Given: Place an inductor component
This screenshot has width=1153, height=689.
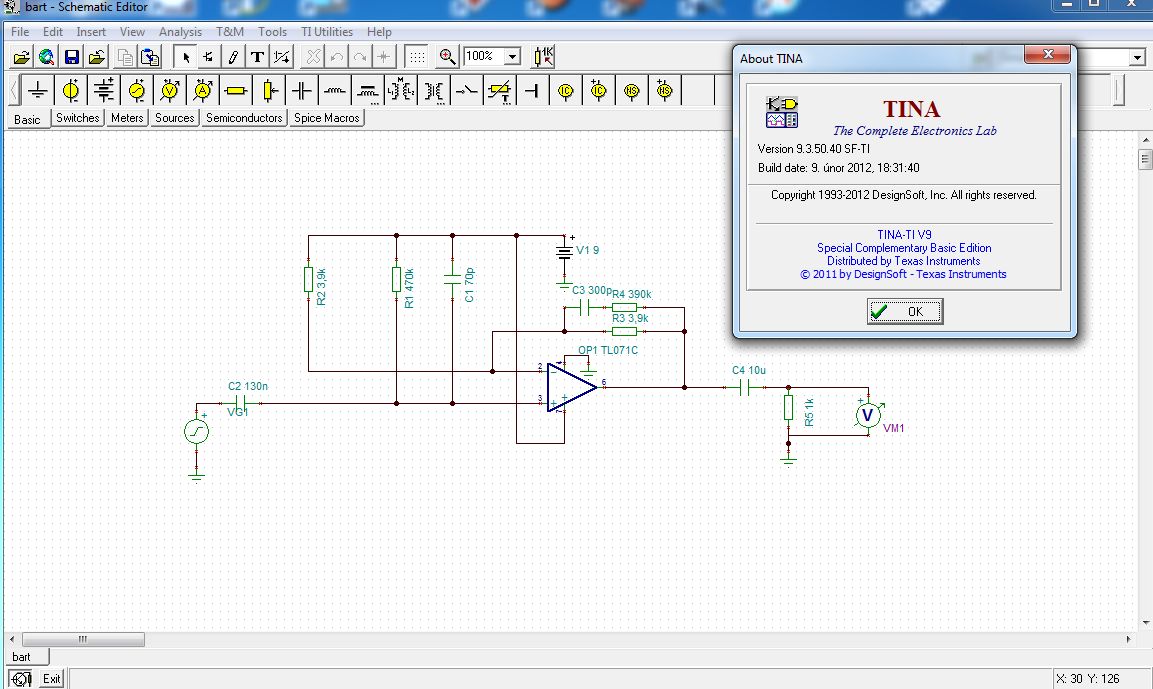Looking at the screenshot, I should click(x=335, y=90).
